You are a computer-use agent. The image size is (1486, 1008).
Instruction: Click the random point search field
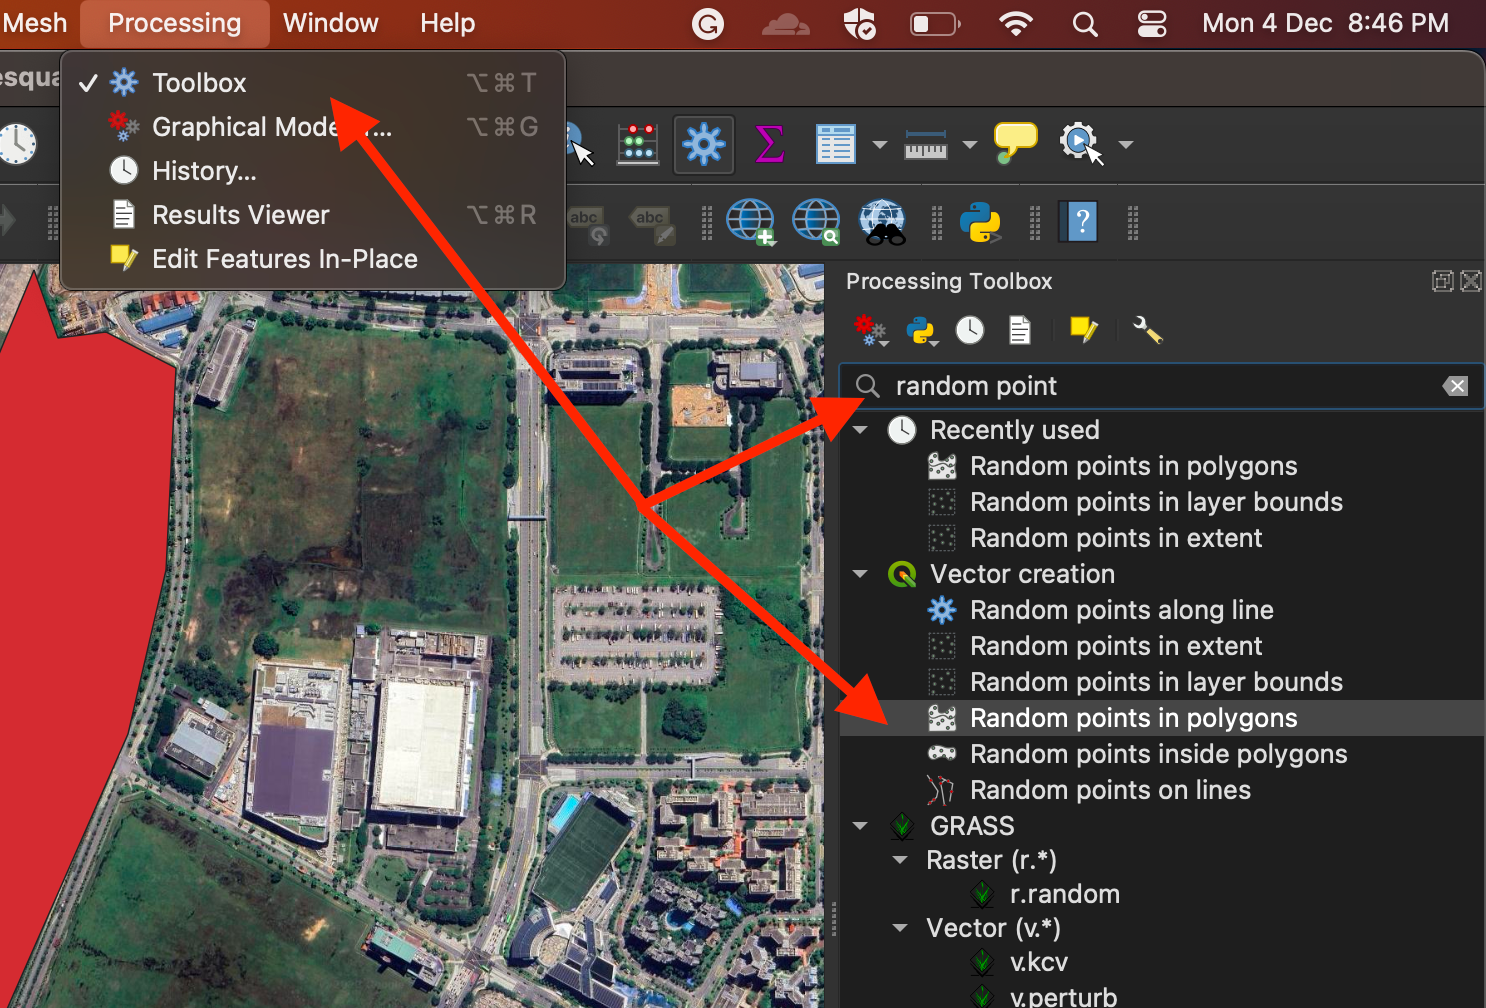click(x=1161, y=386)
